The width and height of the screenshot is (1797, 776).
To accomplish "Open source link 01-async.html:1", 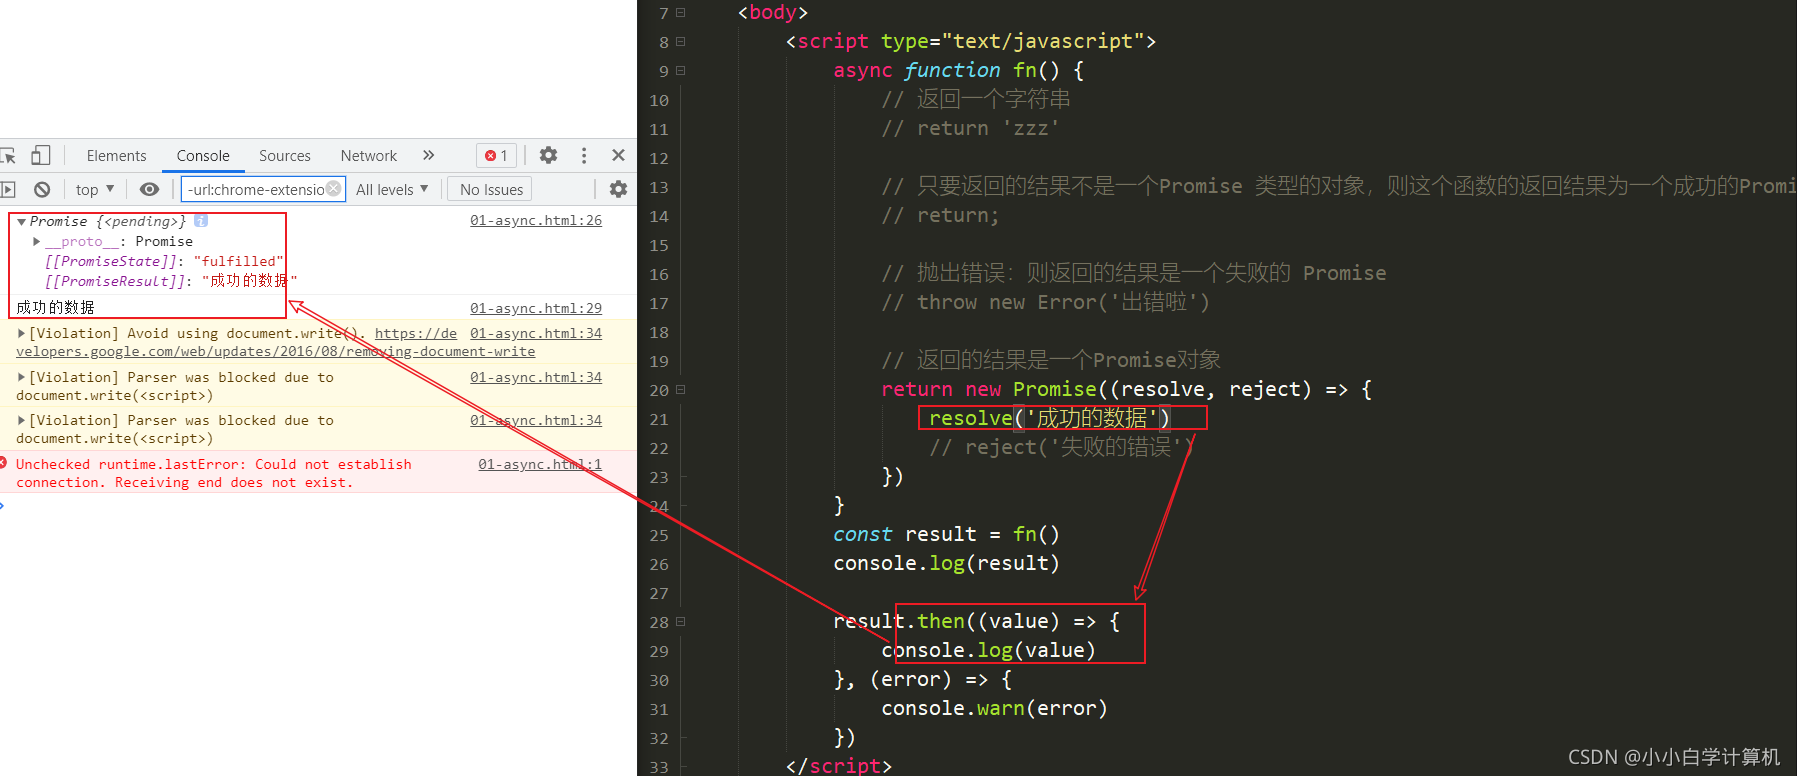I will [540, 464].
